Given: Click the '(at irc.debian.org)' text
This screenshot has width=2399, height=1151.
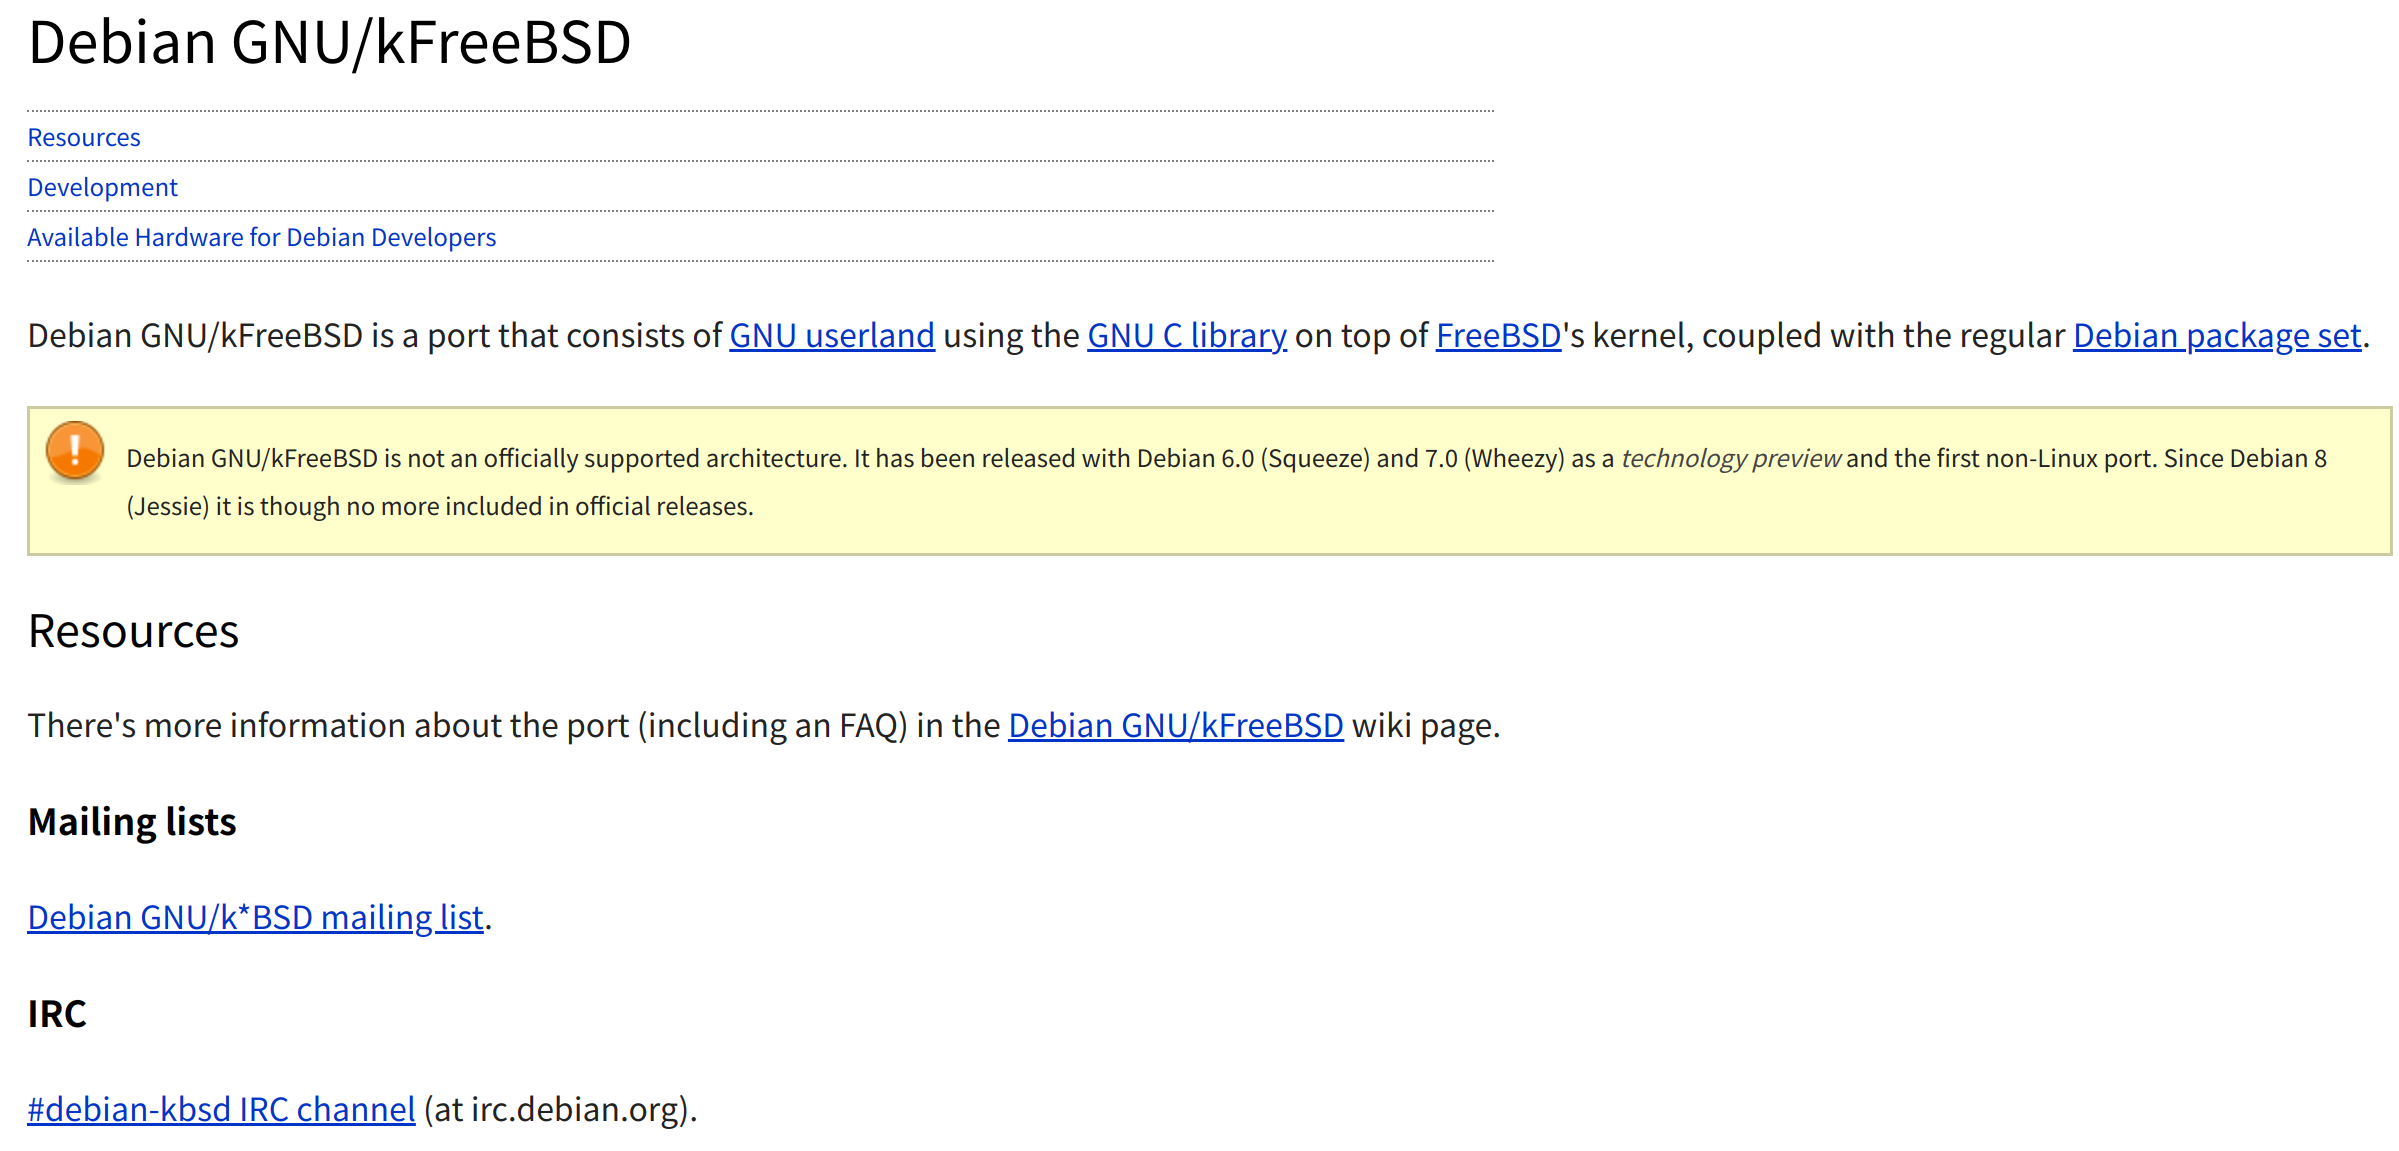Looking at the screenshot, I should pyautogui.click(x=559, y=1109).
